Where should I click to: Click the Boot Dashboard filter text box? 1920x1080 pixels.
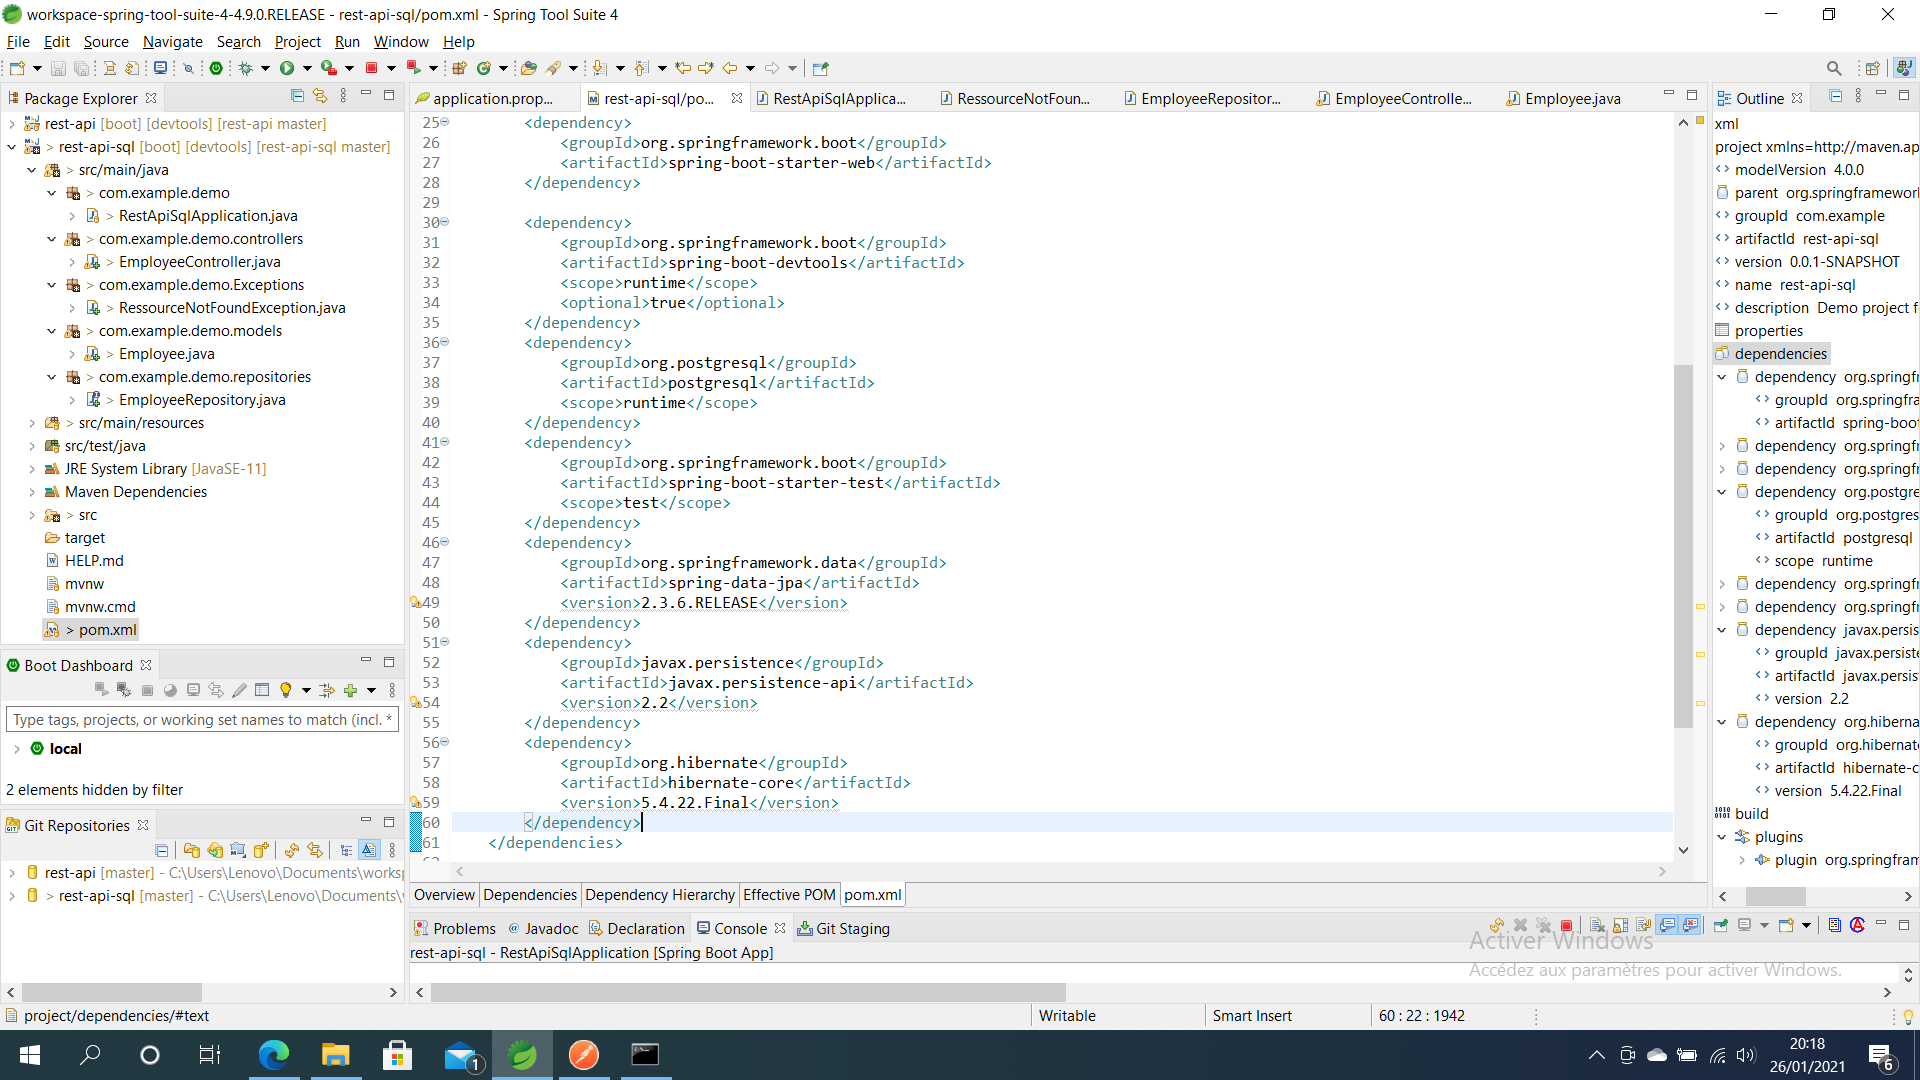tap(202, 720)
